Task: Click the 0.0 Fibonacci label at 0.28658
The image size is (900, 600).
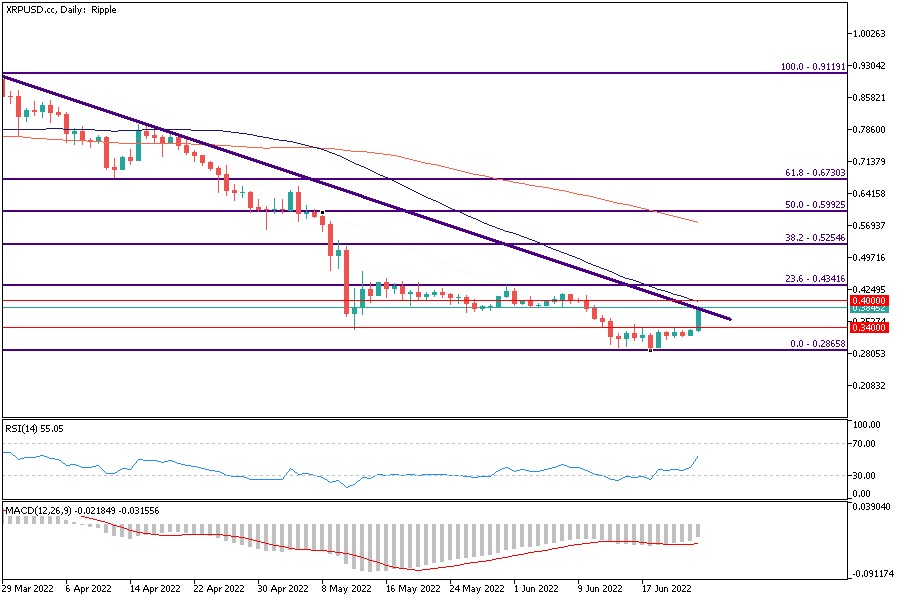Action: pyautogui.click(x=818, y=343)
